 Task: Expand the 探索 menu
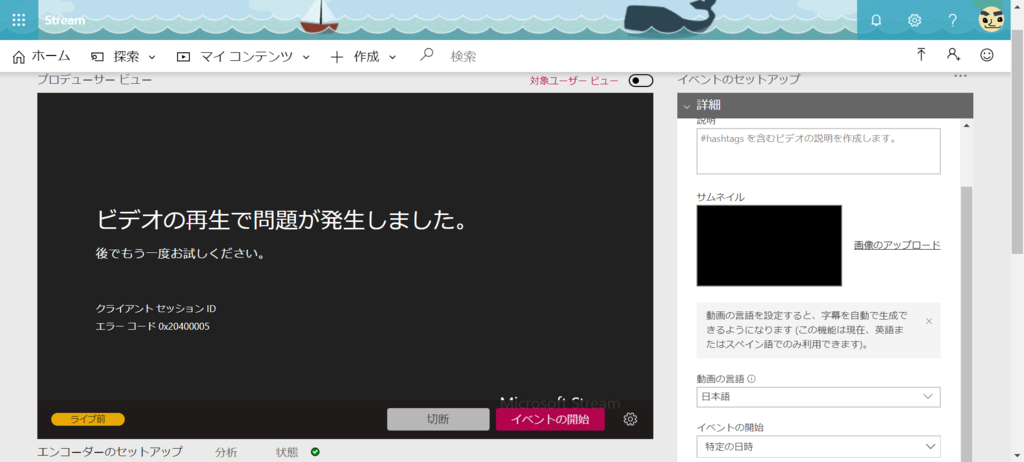pyautogui.click(x=123, y=56)
